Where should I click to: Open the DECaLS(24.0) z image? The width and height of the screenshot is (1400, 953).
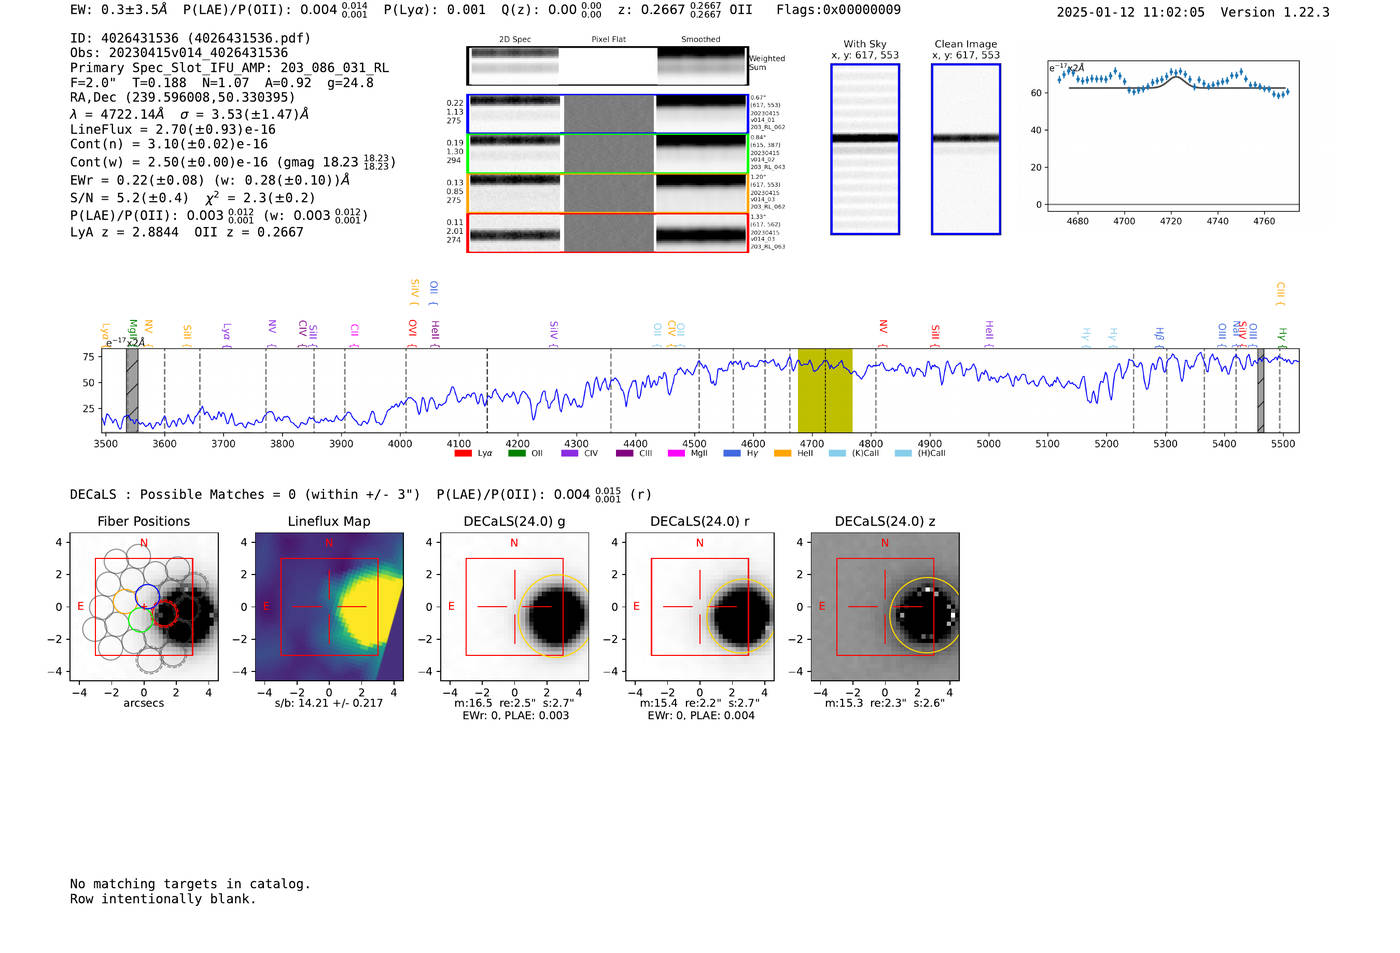point(885,607)
